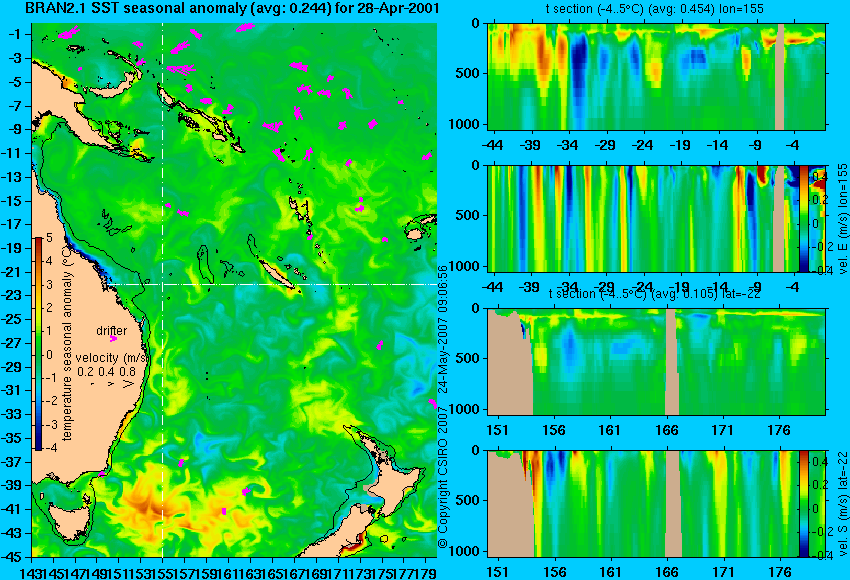Click the '500' depth label on top section
The height and width of the screenshot is (580, 850).
(x=467, y=73)
